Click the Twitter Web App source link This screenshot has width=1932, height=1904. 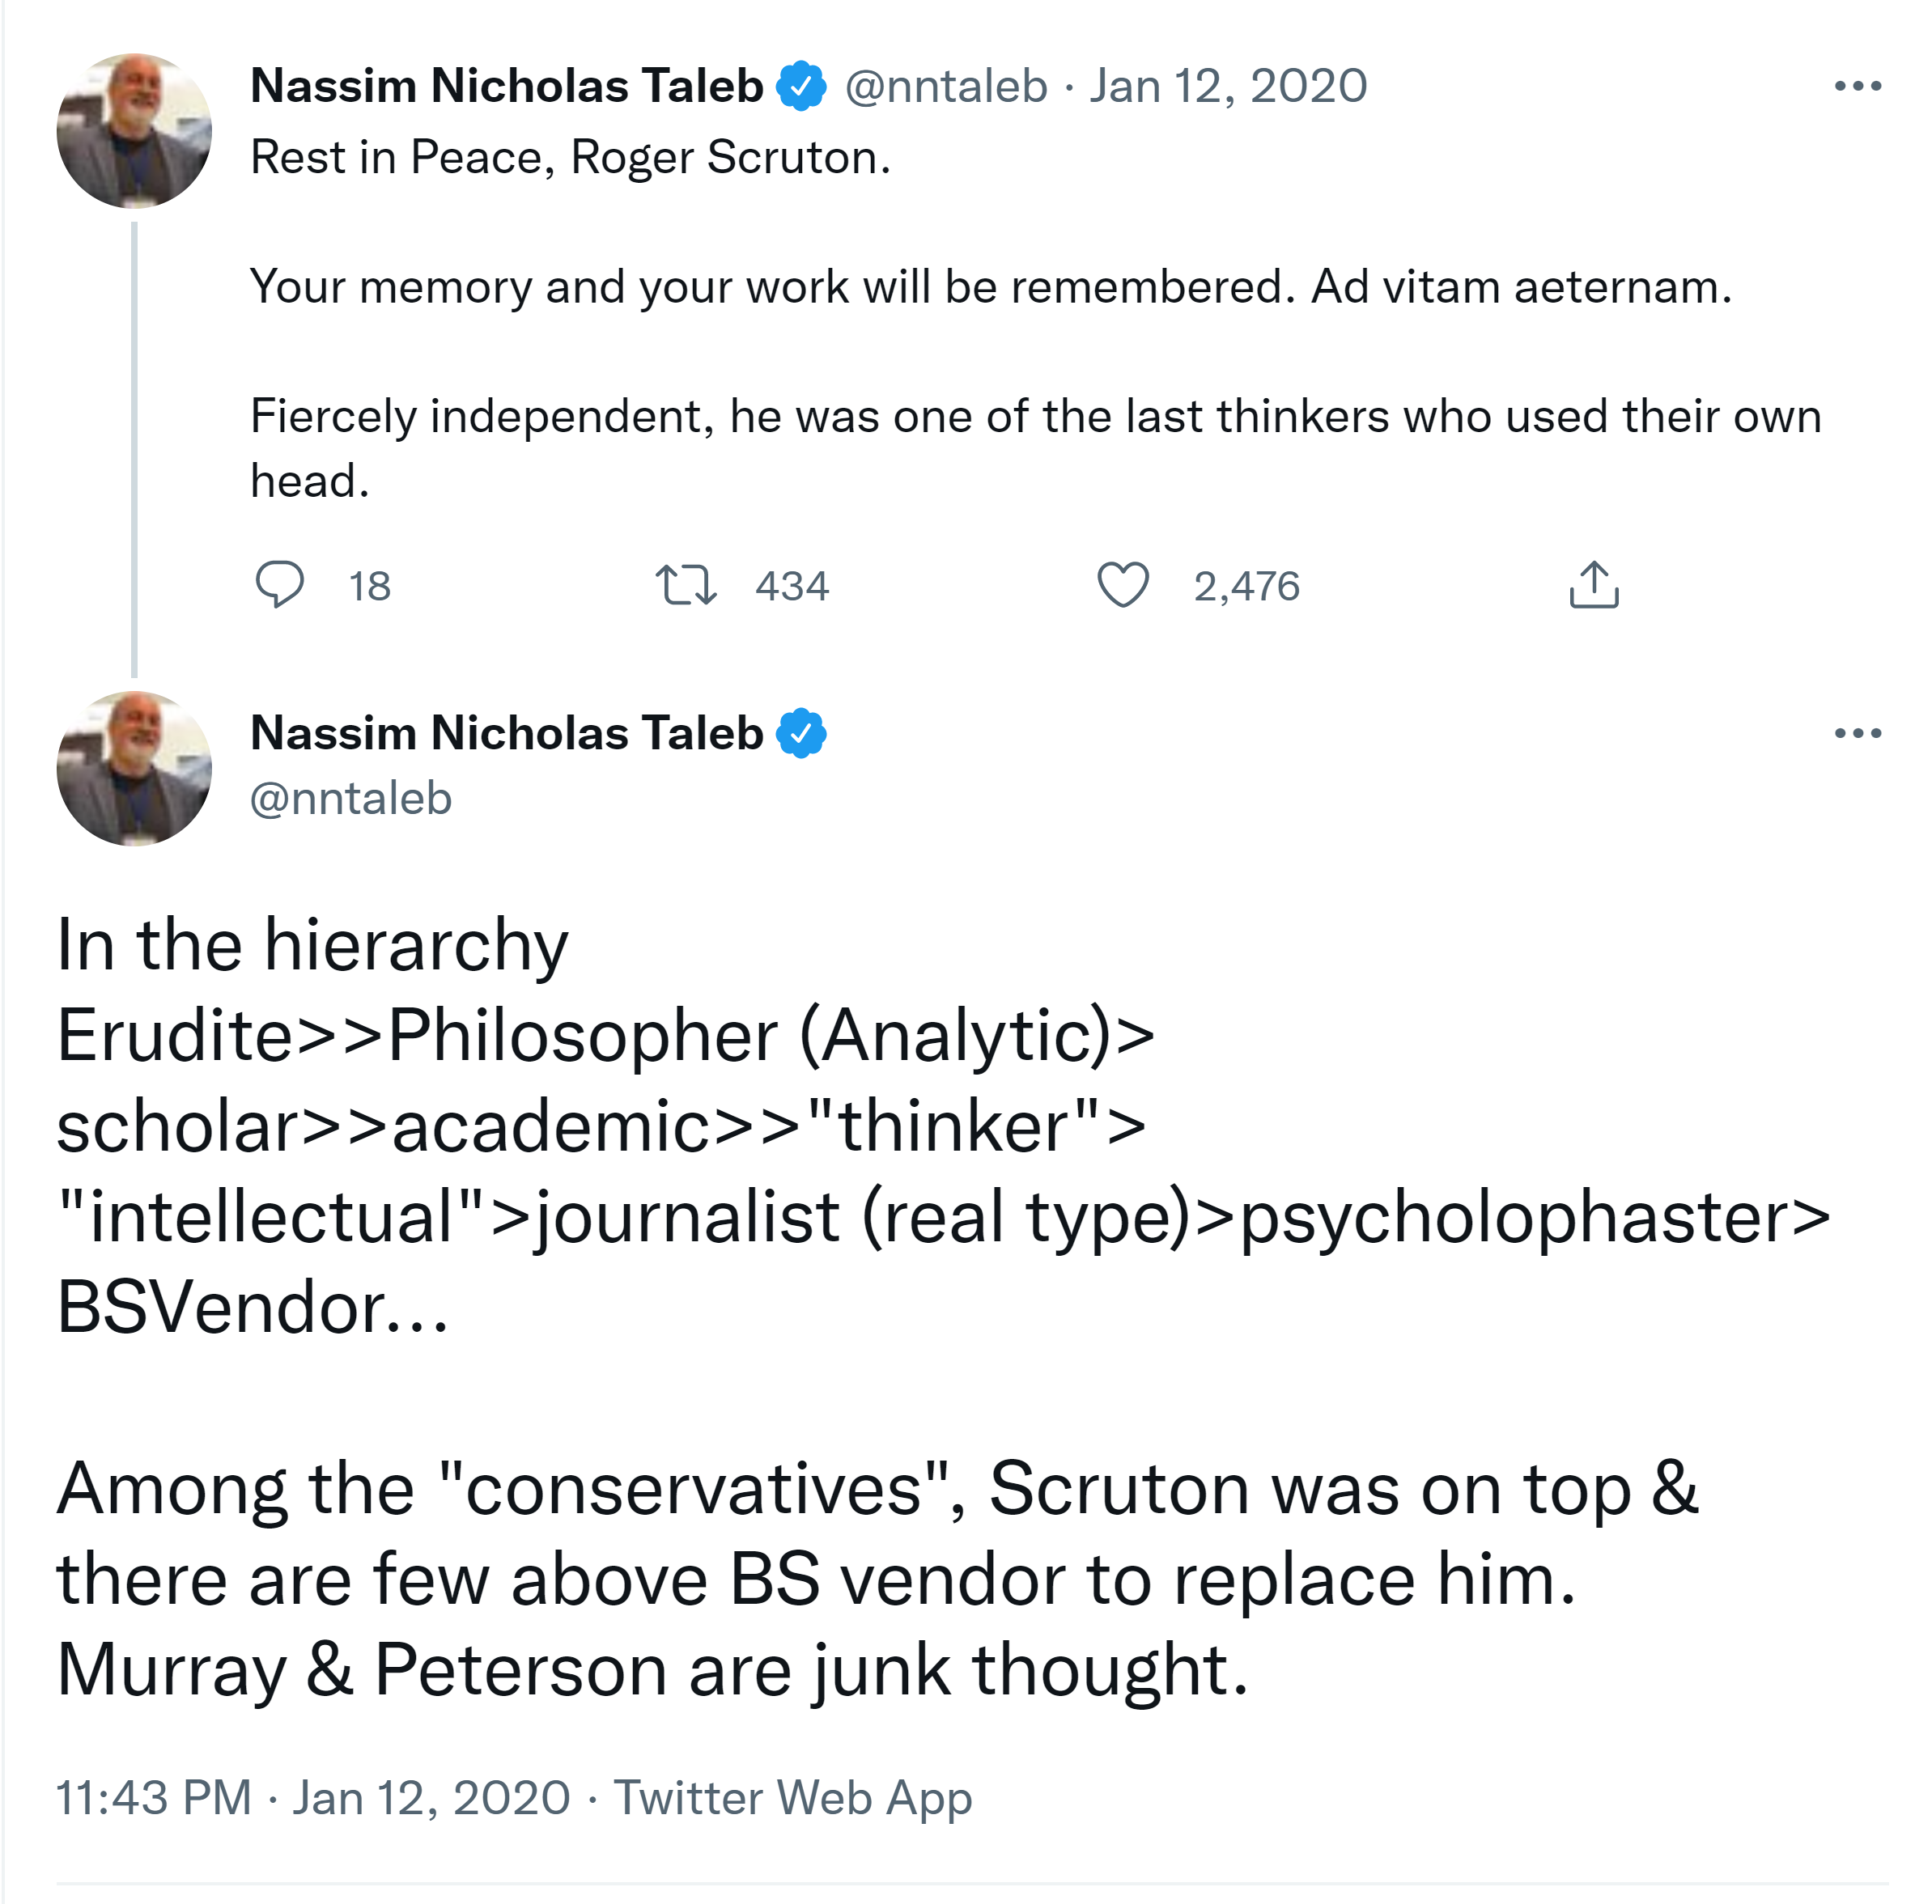click(792, 1797)
